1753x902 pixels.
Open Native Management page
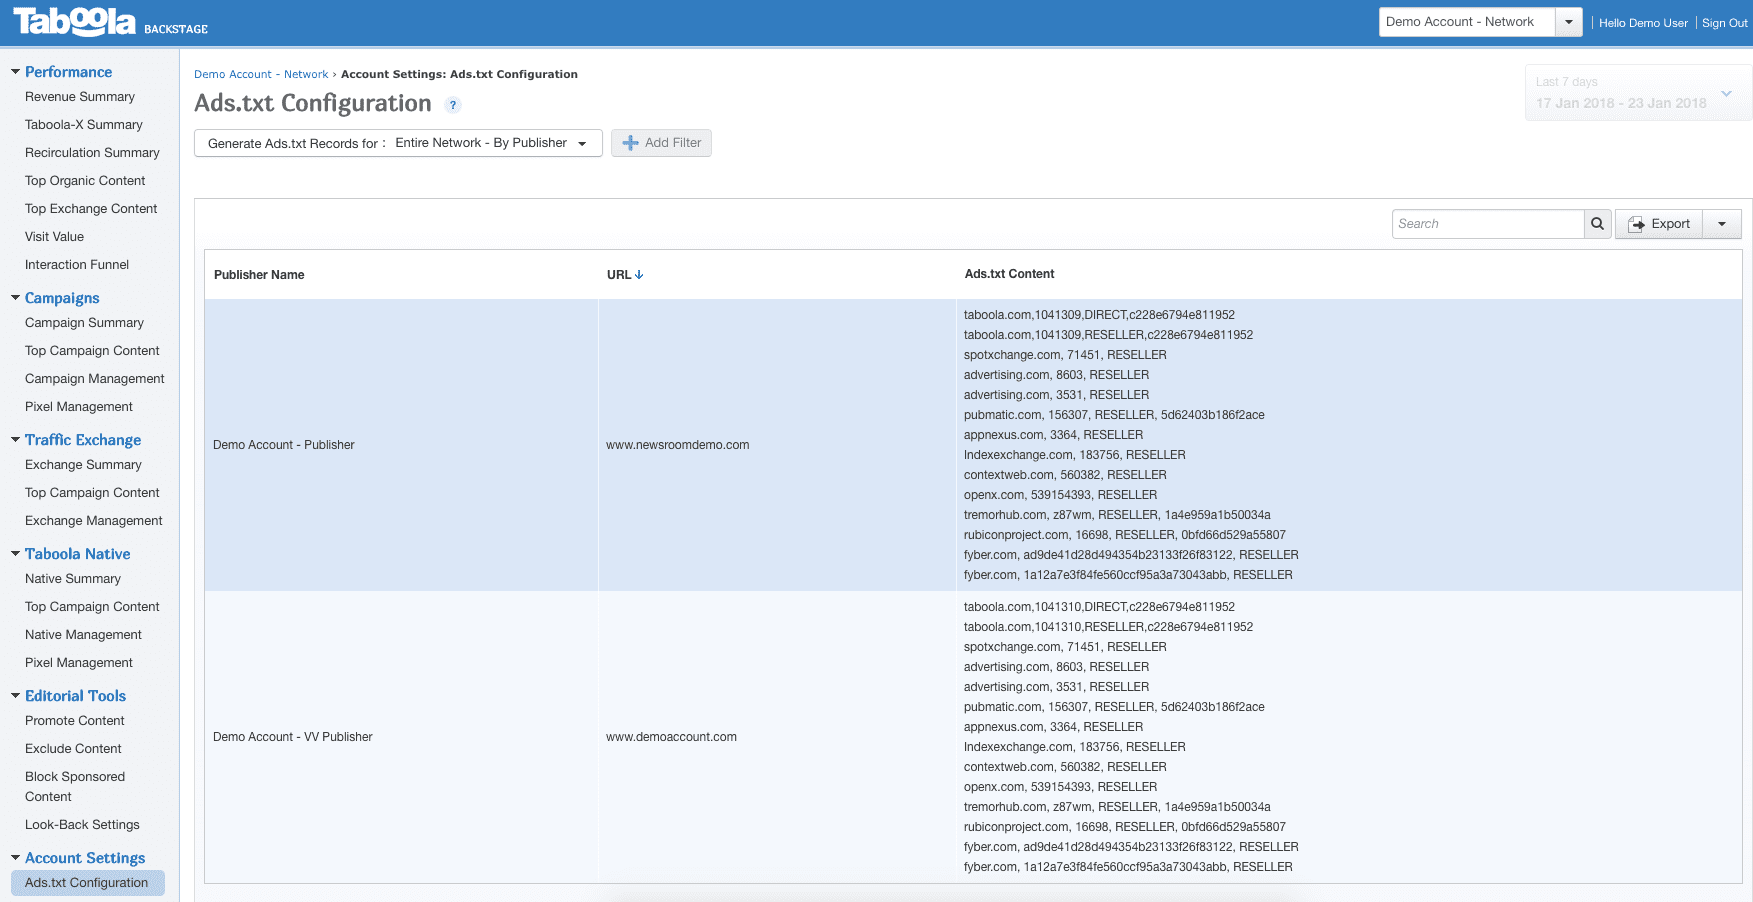[x=83, y=635]
